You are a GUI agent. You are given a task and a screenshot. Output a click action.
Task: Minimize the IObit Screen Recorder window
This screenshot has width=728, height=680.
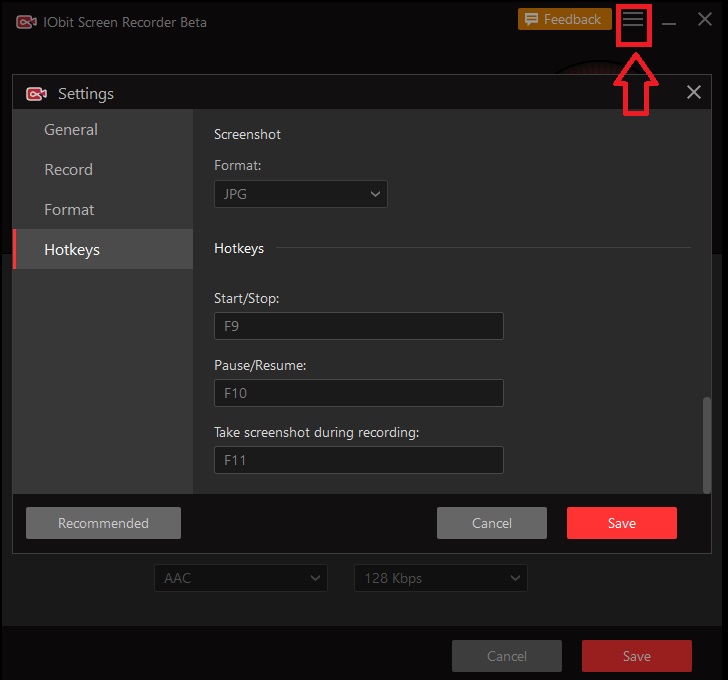pyautogui.click(x=669, y=22)
